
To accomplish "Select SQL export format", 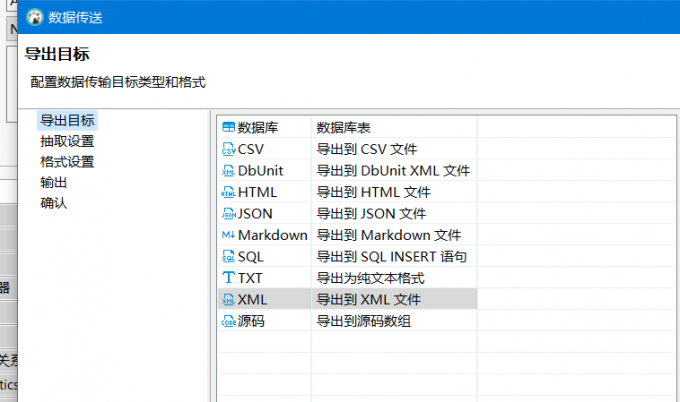I will coord(250,256).
